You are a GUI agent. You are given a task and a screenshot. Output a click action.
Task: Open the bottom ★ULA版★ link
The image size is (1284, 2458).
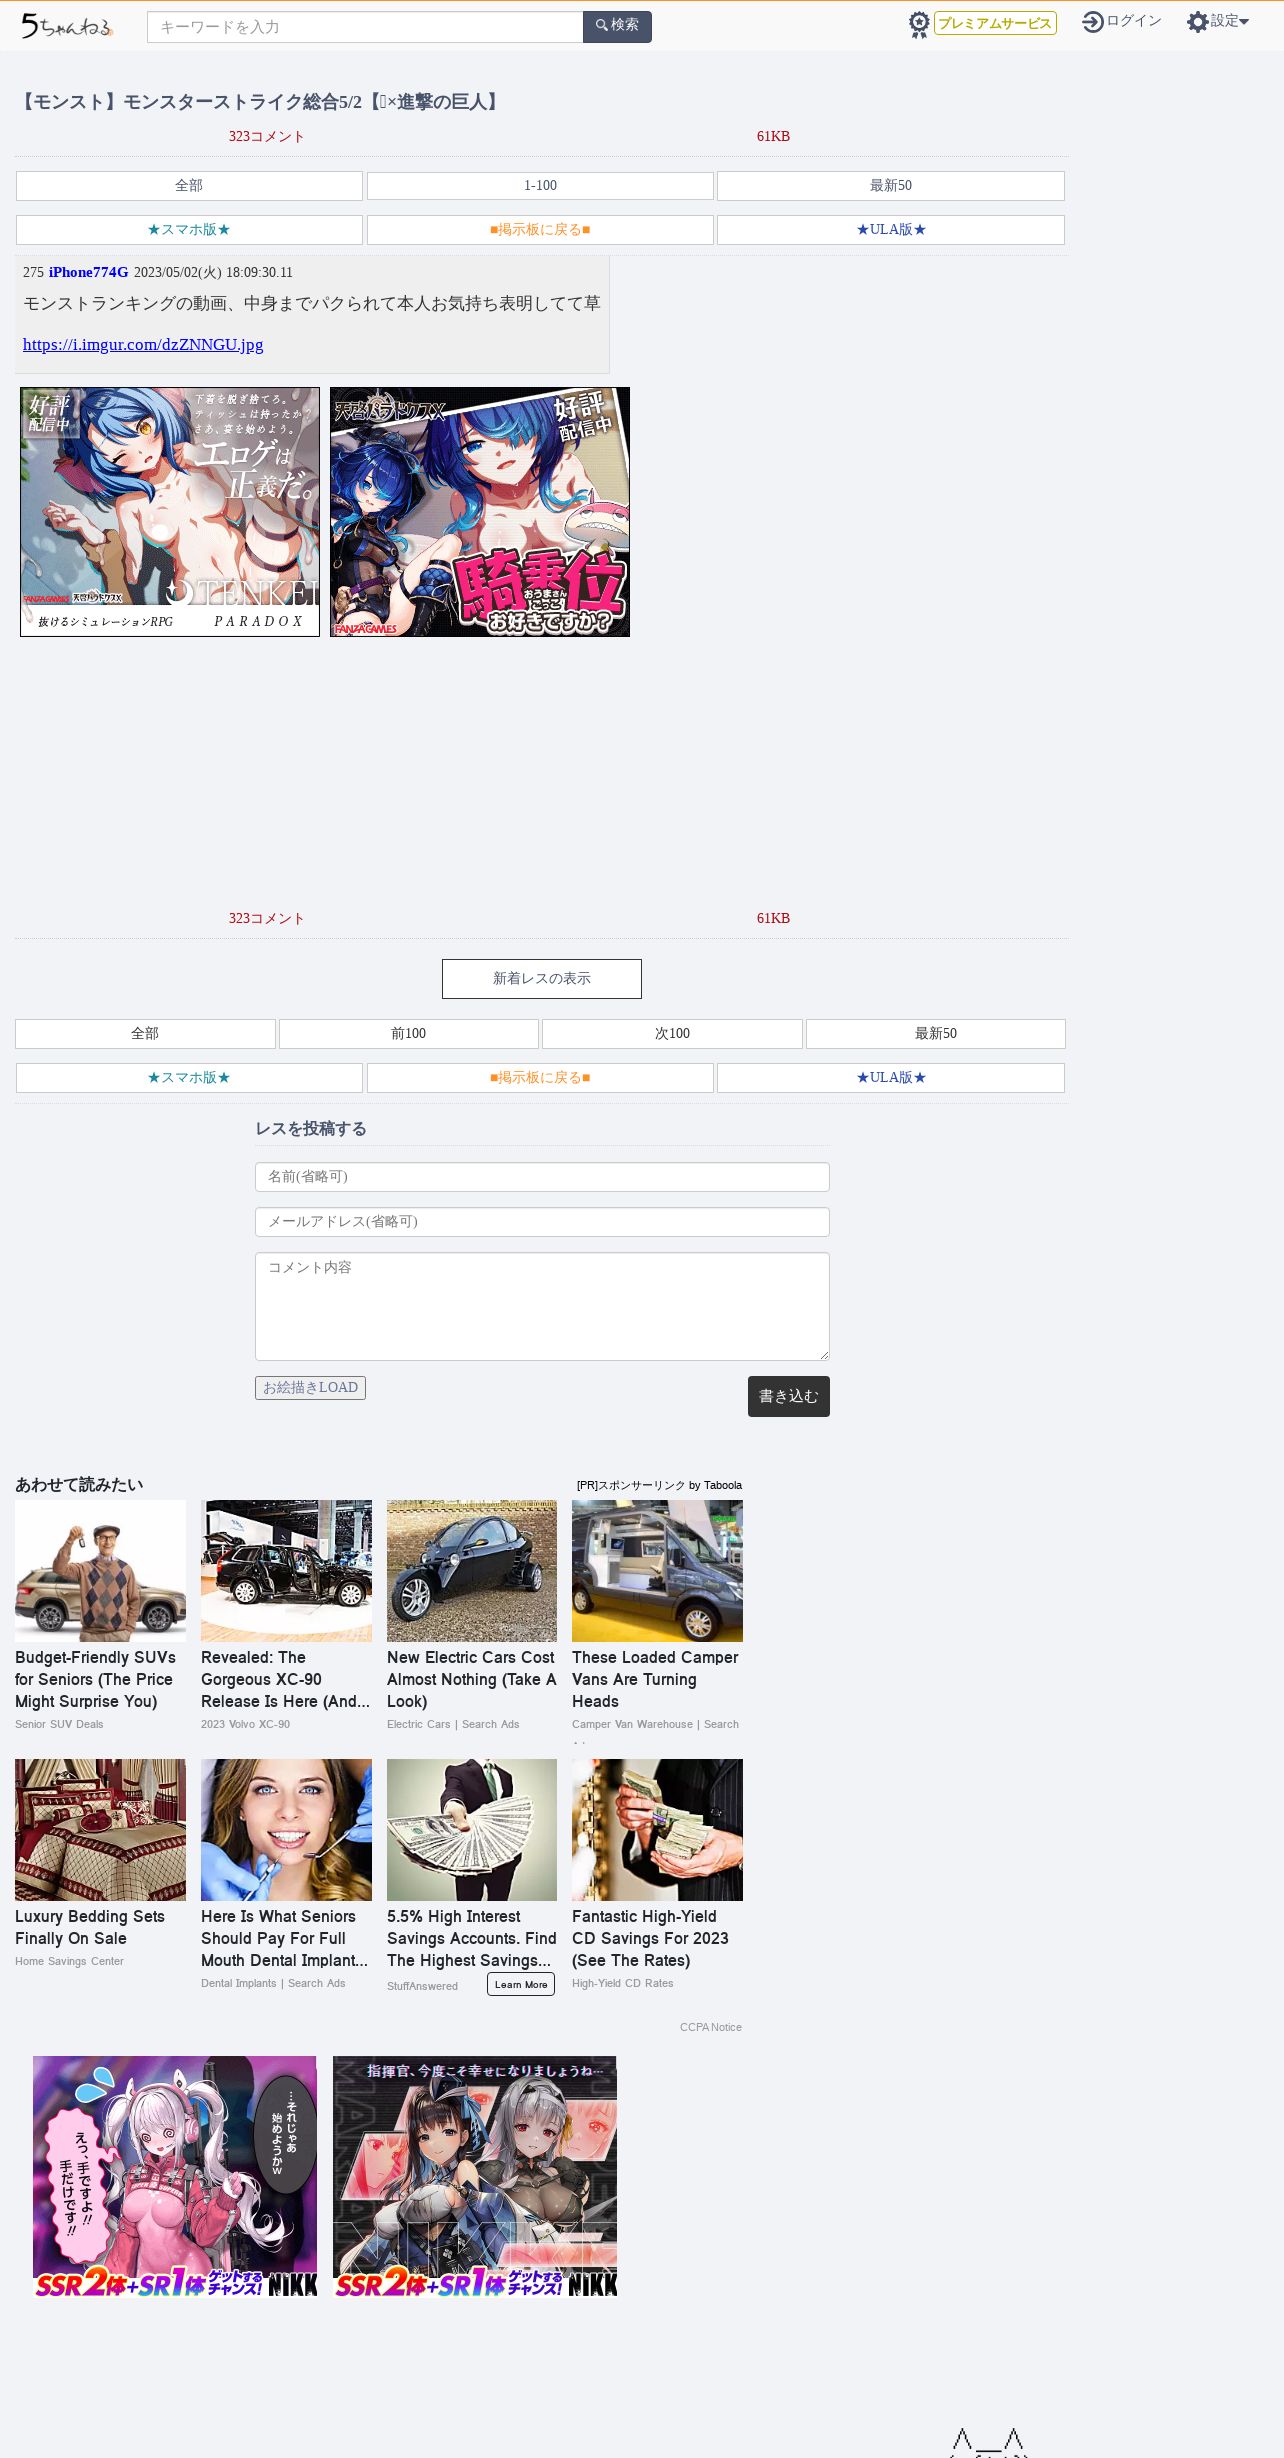891,1078
